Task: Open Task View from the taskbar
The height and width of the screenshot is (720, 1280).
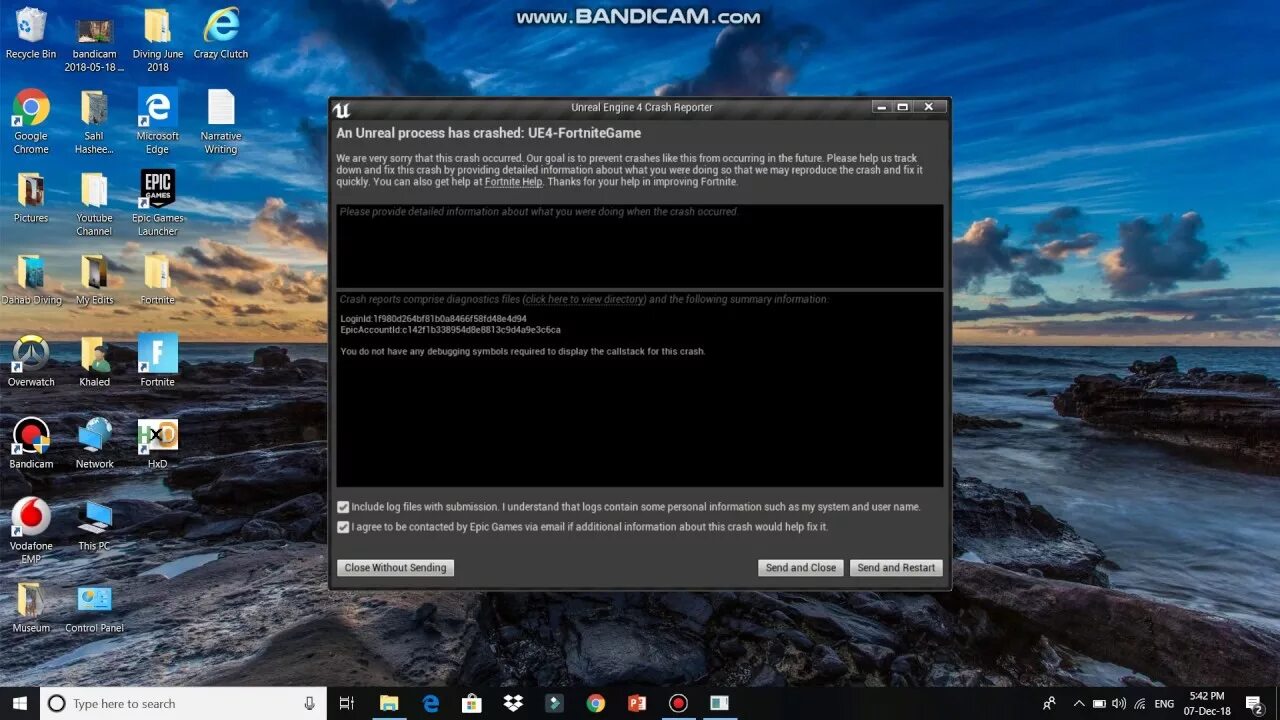Action: click(x=347, y=703)
